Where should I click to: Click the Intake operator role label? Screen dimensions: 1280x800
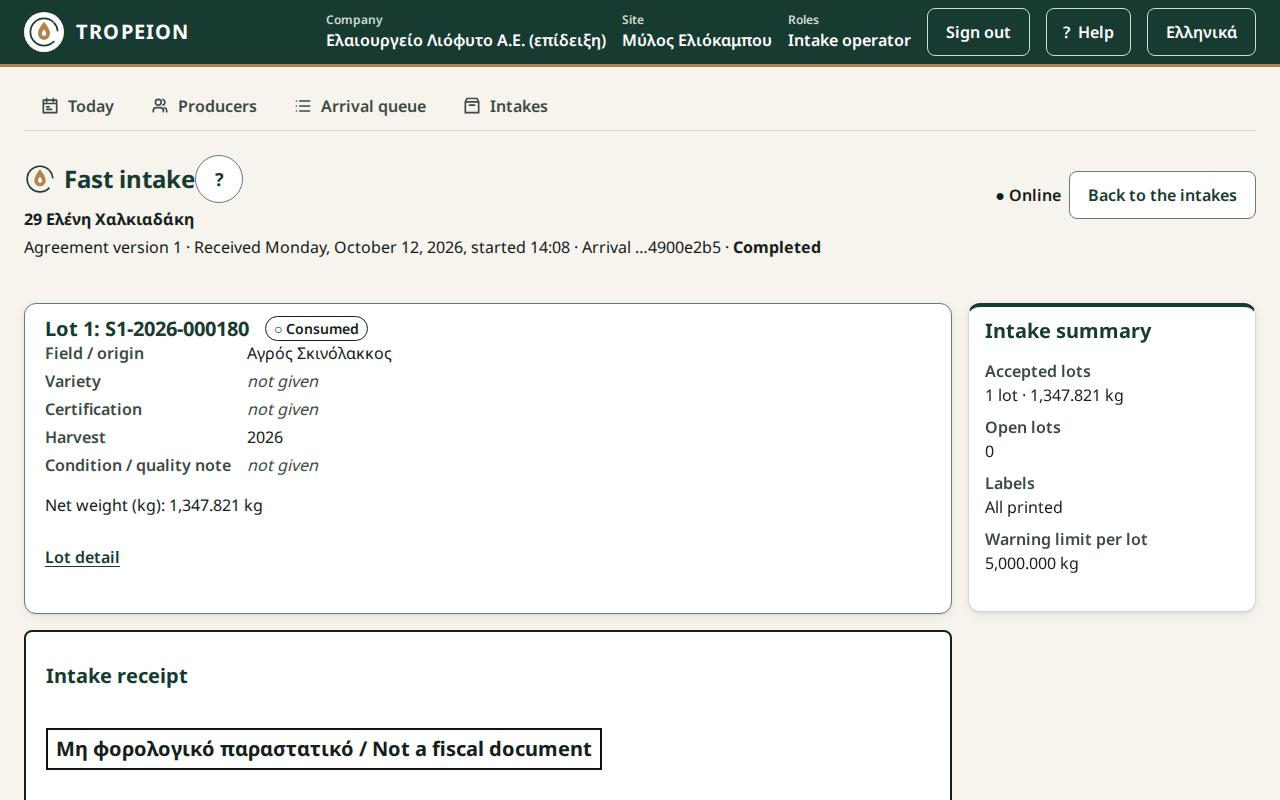coord(849,40)
